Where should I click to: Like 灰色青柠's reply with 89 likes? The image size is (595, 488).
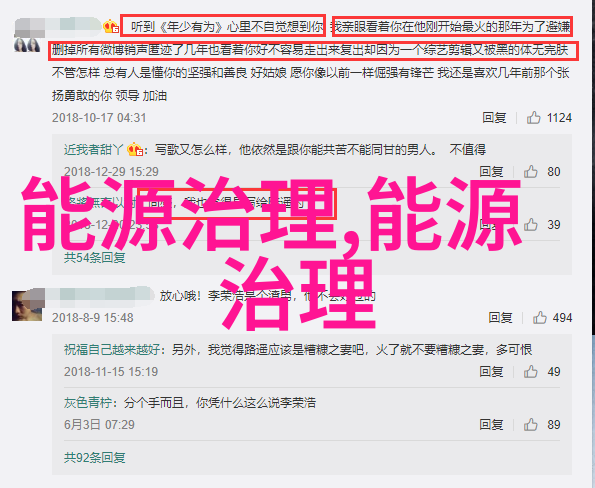(531, 425)
